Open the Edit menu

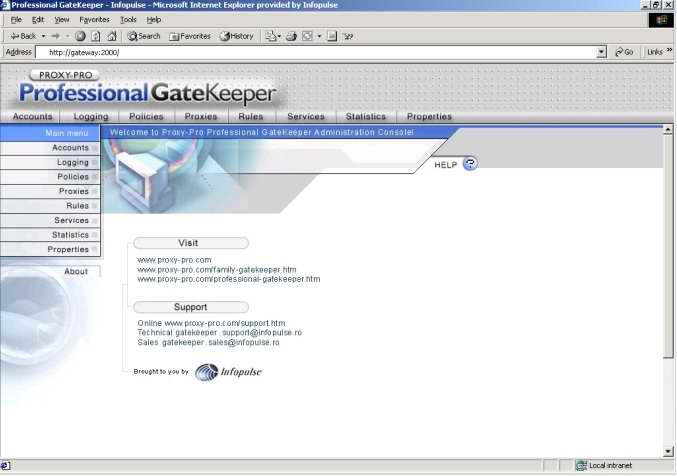click(x=38, y=20)
